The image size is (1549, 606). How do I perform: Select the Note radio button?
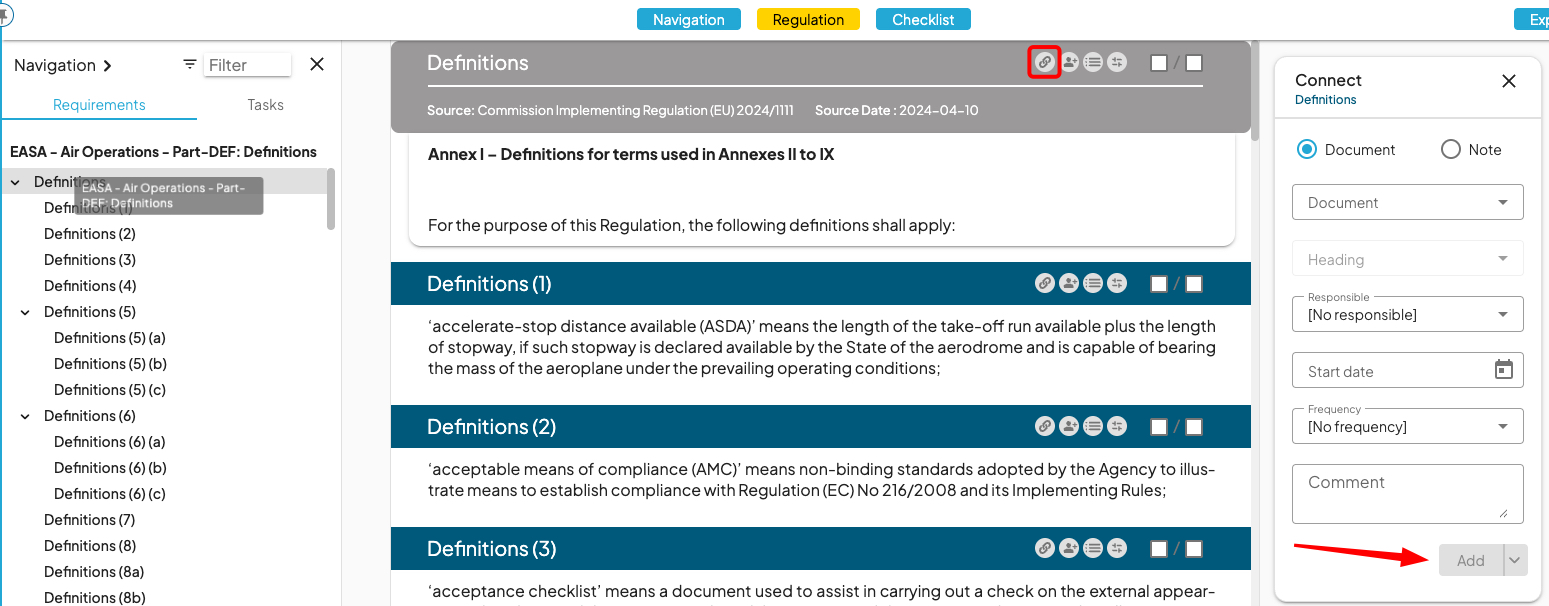[x=1451, y=149]
